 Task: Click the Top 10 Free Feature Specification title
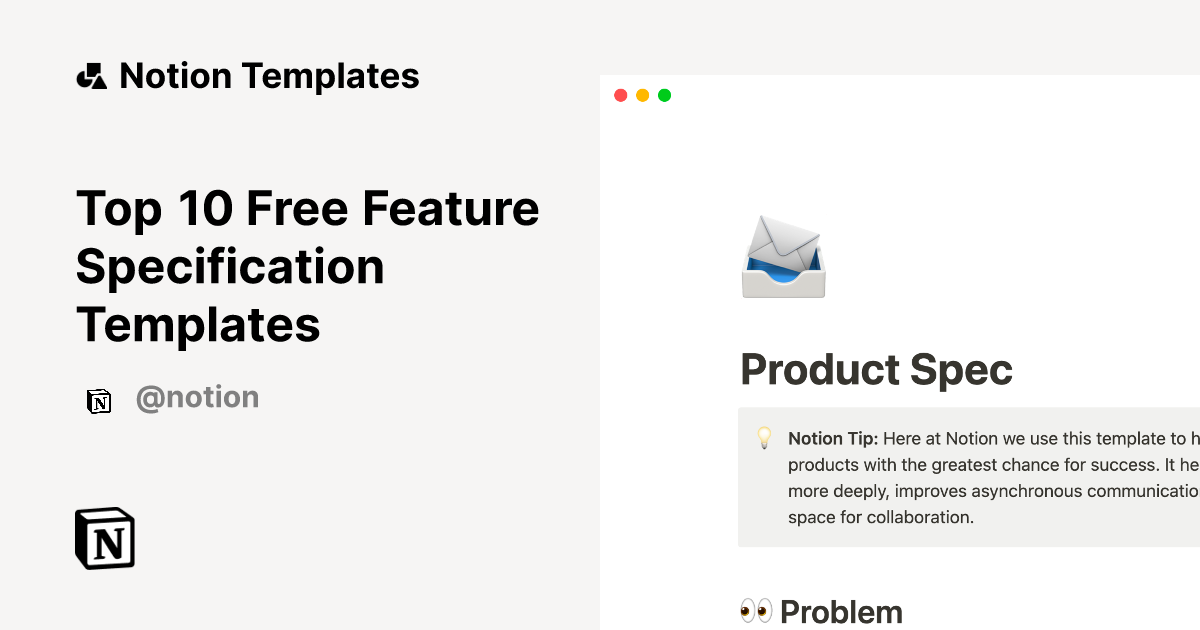(x=307, y=266)
